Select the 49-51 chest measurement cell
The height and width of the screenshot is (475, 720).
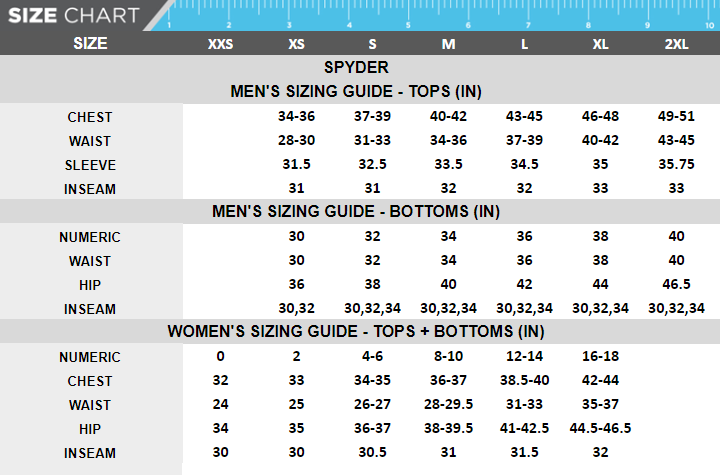pyautogui.click(x=677, y=117)
